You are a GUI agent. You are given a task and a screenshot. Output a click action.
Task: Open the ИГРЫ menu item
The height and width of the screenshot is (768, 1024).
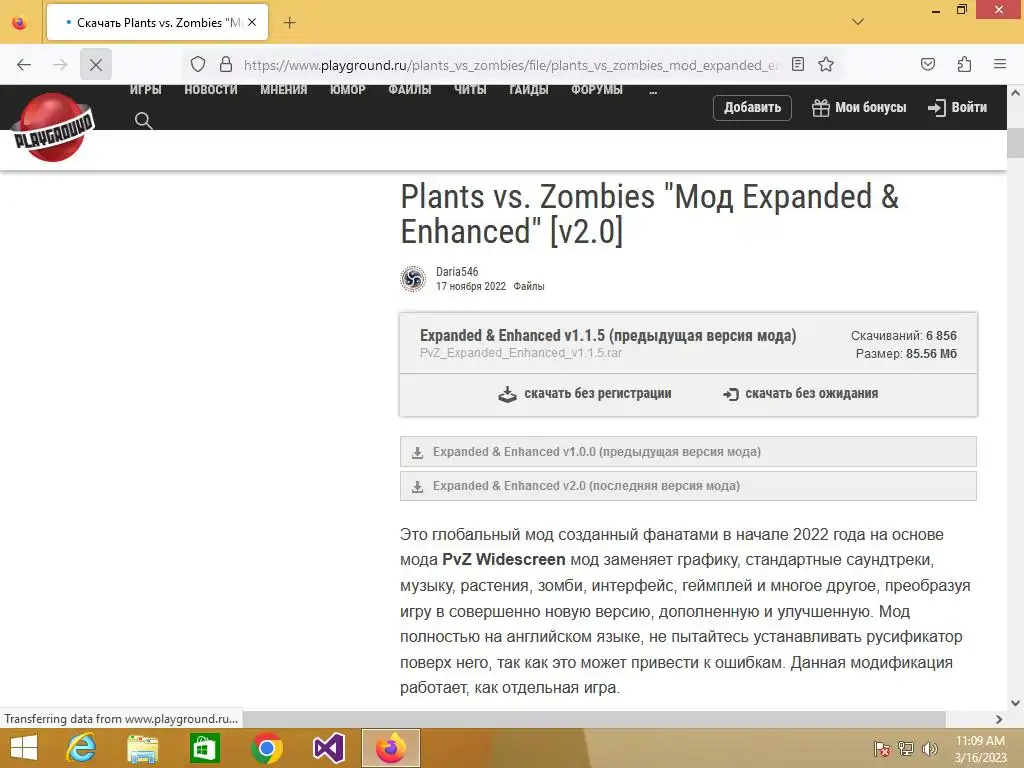145,90
